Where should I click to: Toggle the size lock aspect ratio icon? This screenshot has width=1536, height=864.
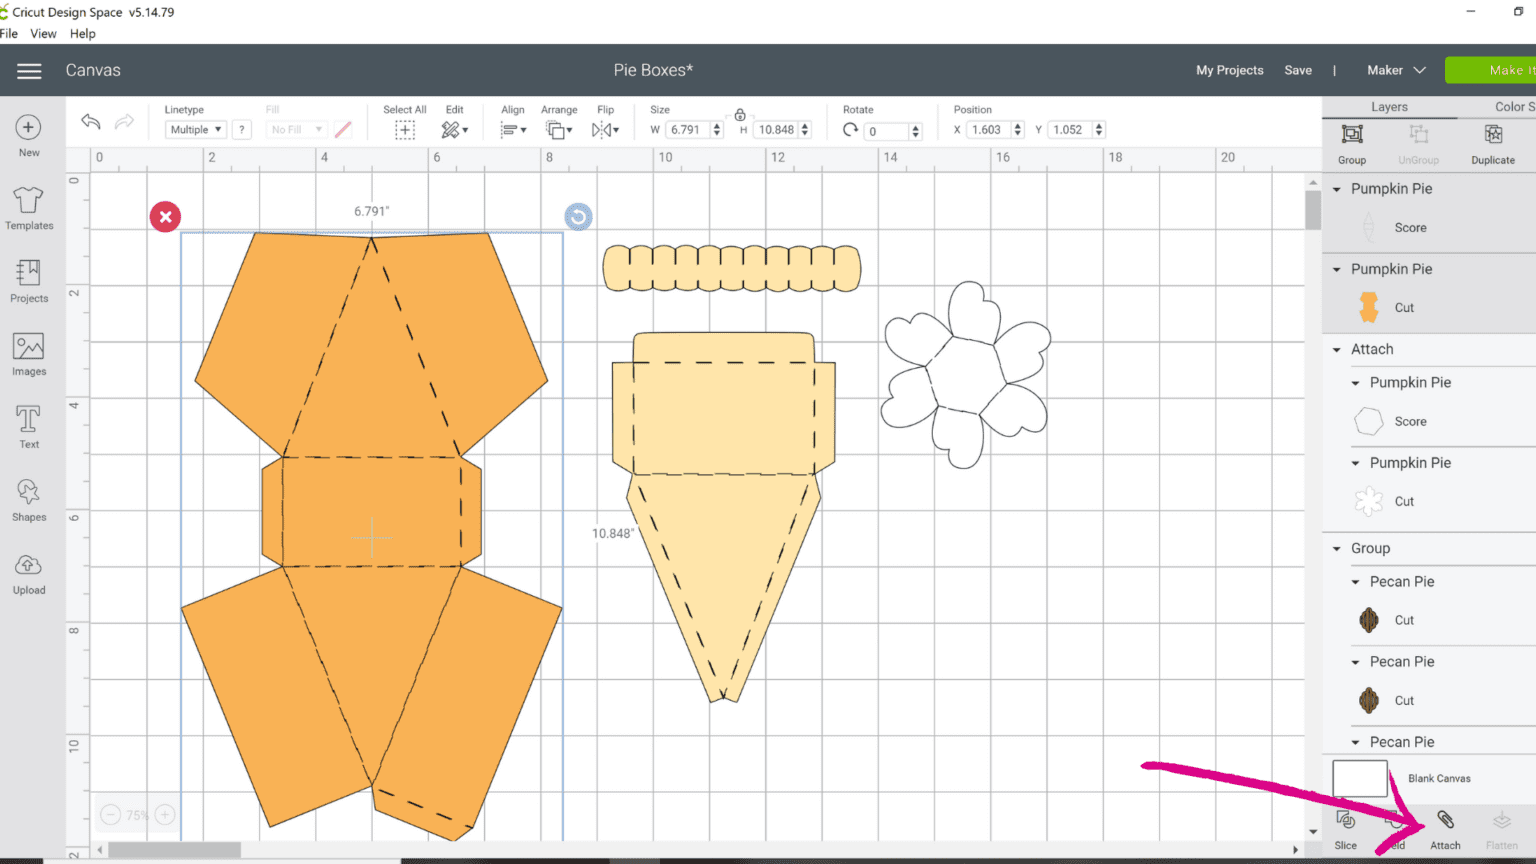tap(740, 114)
